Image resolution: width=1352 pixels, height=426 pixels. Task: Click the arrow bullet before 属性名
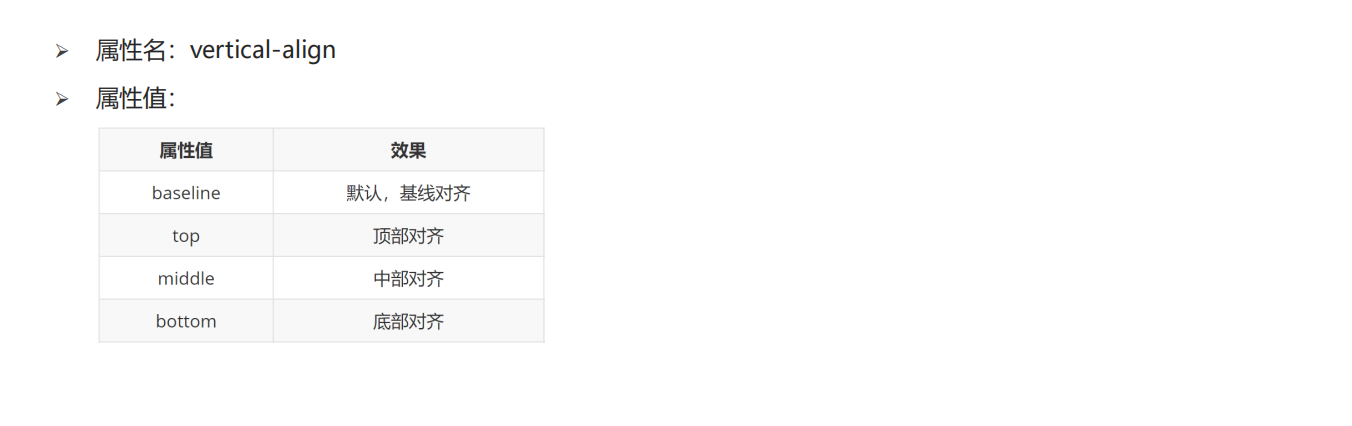click(62, 51)
